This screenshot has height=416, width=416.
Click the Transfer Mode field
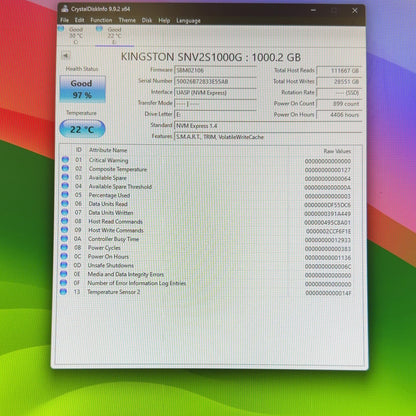215,104
